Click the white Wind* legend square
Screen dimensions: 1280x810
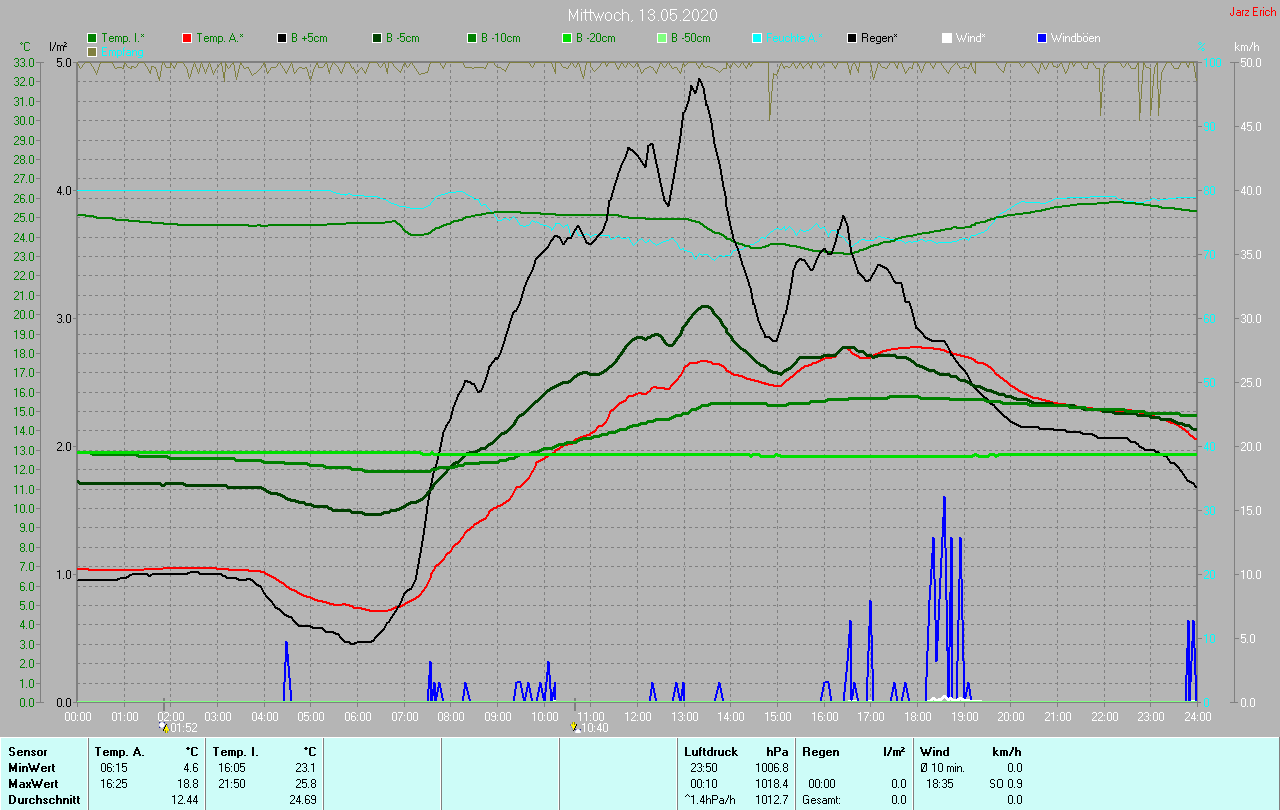click(x=947, y=38)
